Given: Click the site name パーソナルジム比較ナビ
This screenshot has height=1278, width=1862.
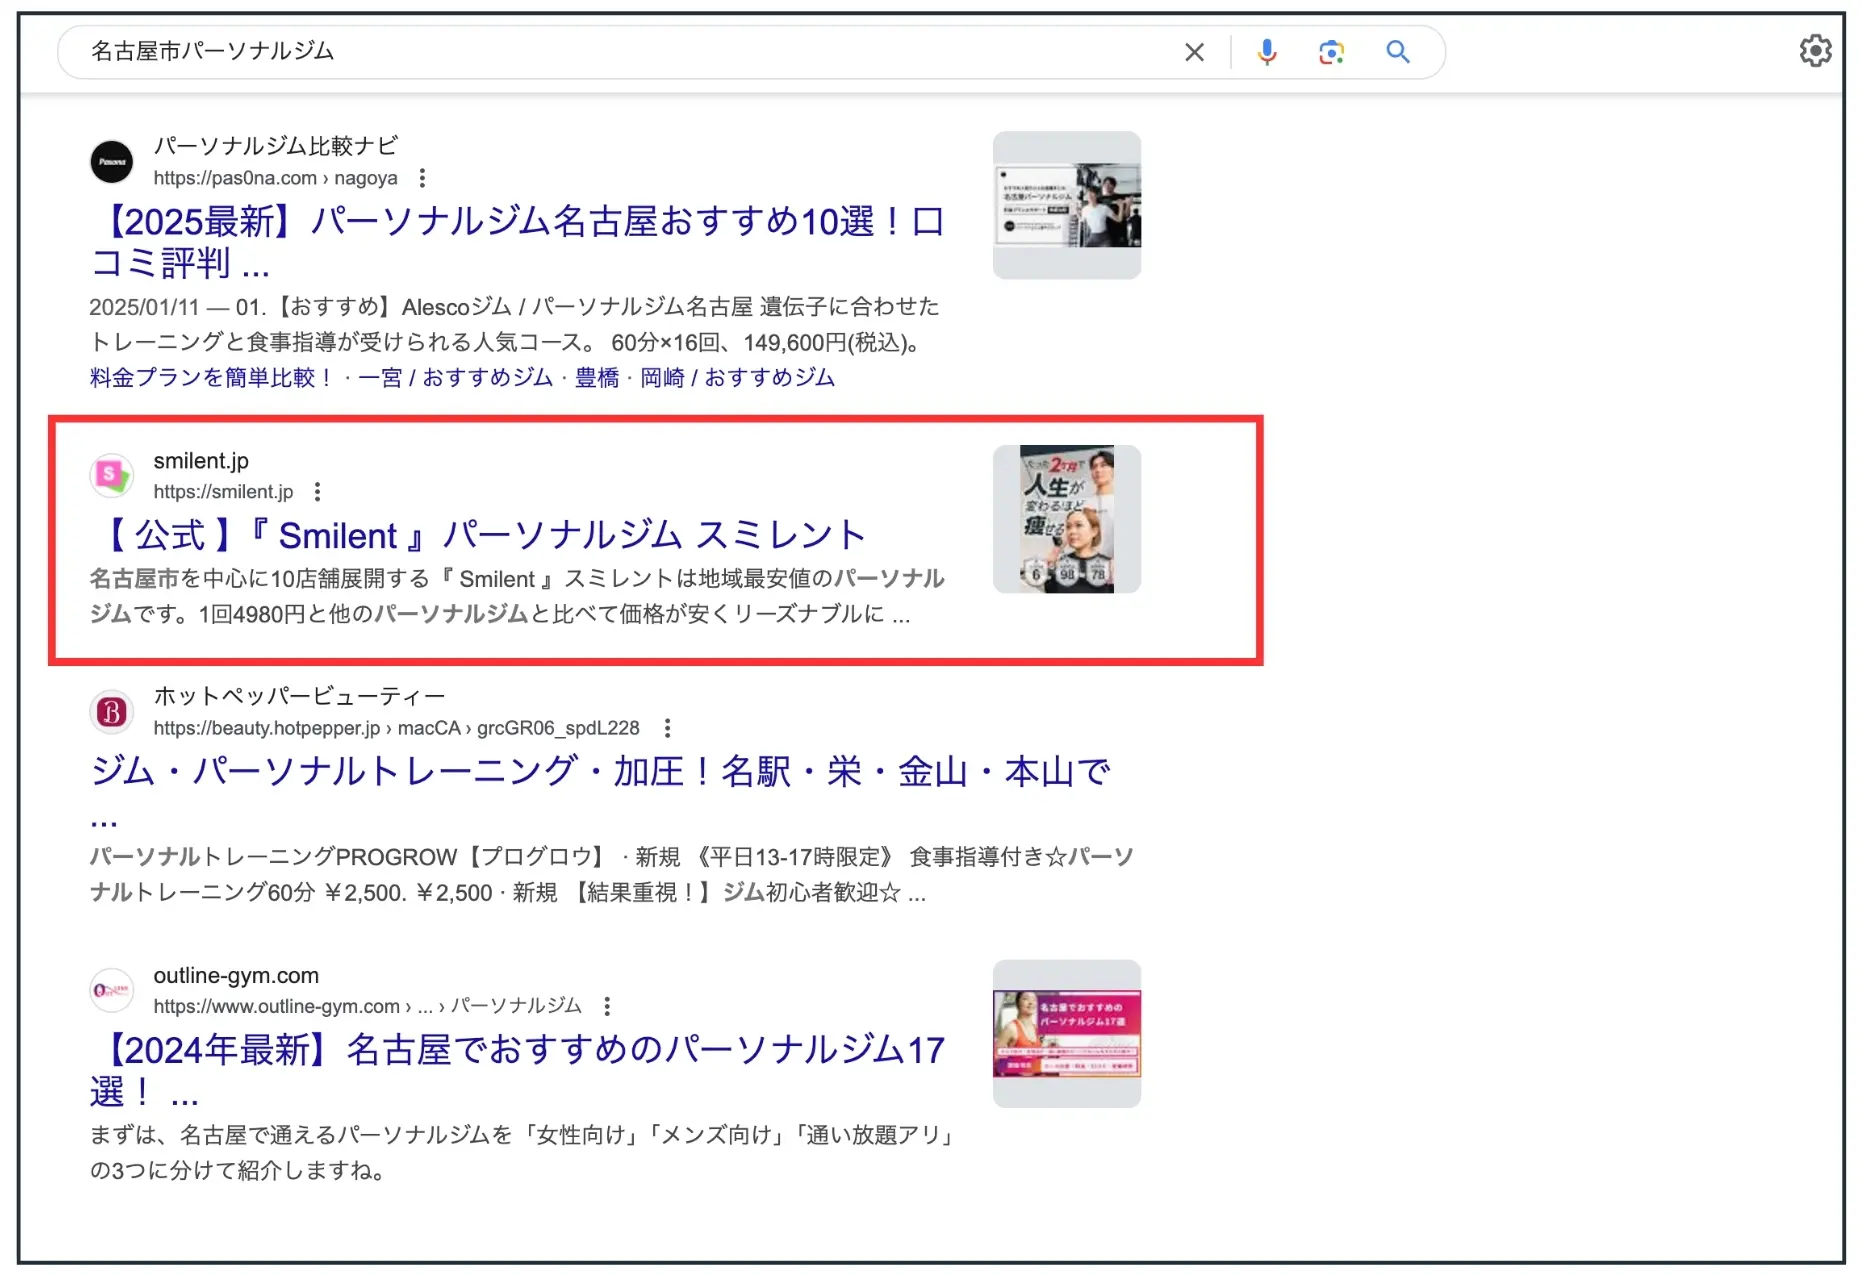Looking at the screenshot, I should coord(276,146).
